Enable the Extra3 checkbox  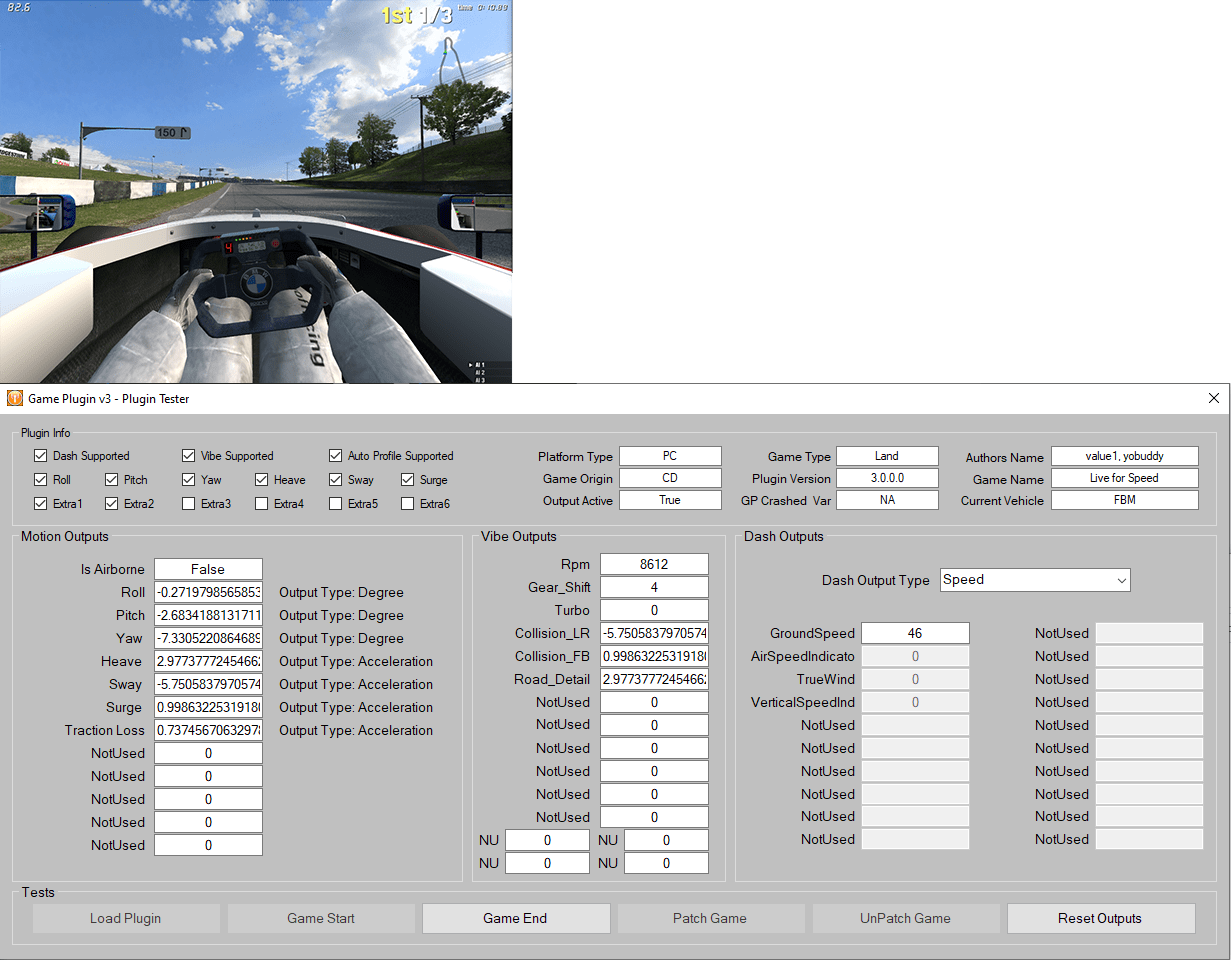click(x=186, y=504)
